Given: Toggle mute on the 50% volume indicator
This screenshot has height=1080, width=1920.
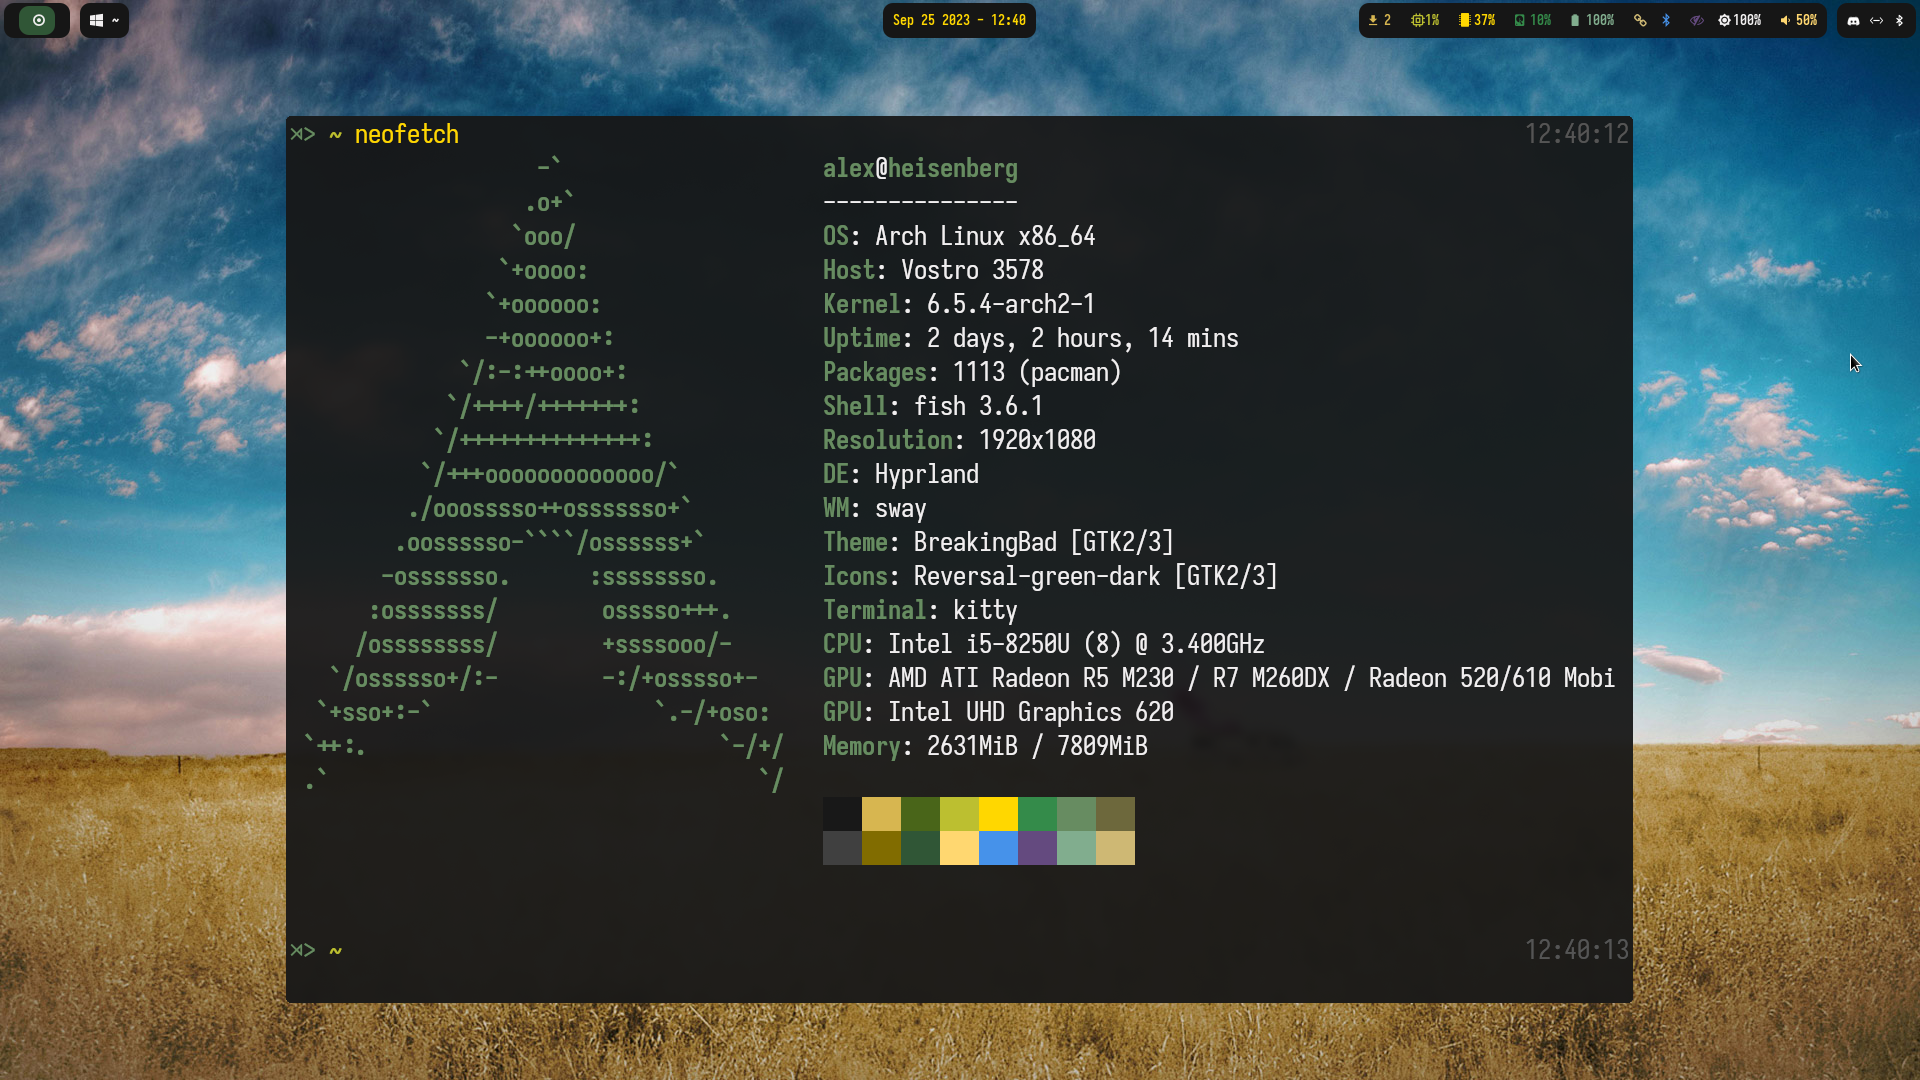Looking at the screenshot, I should coord(1798,20).
